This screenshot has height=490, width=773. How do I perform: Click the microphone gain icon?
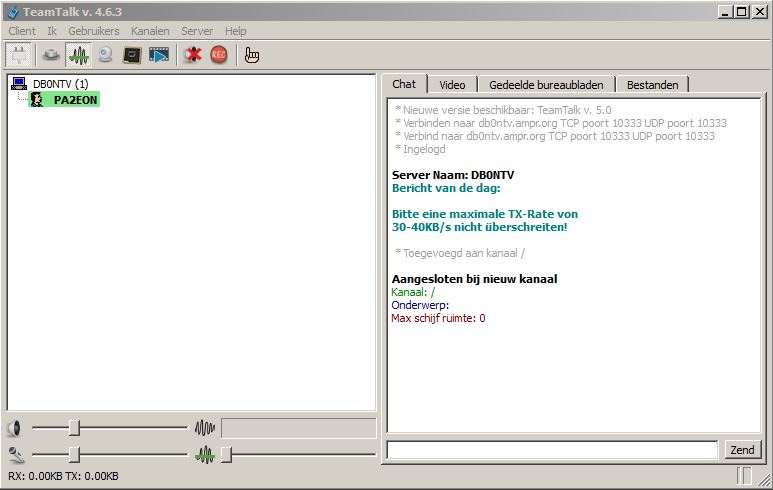click(16, 455)
